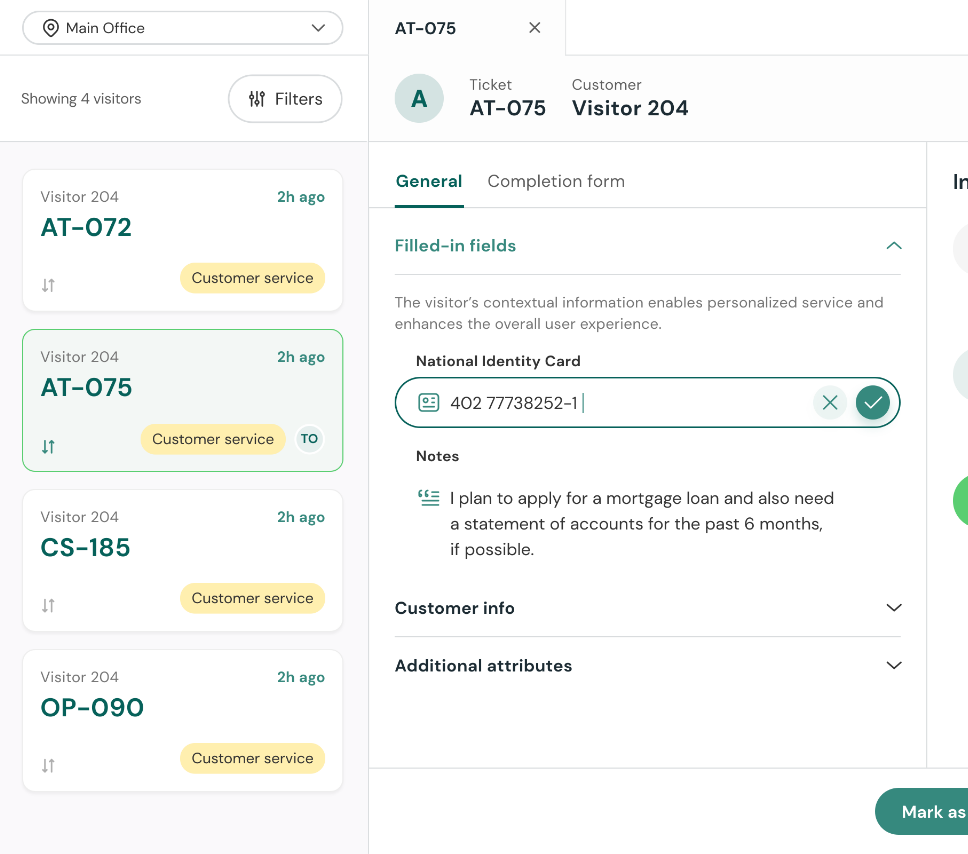
Task: Click the avatar circle labeled A
Action: coord(419,99)
